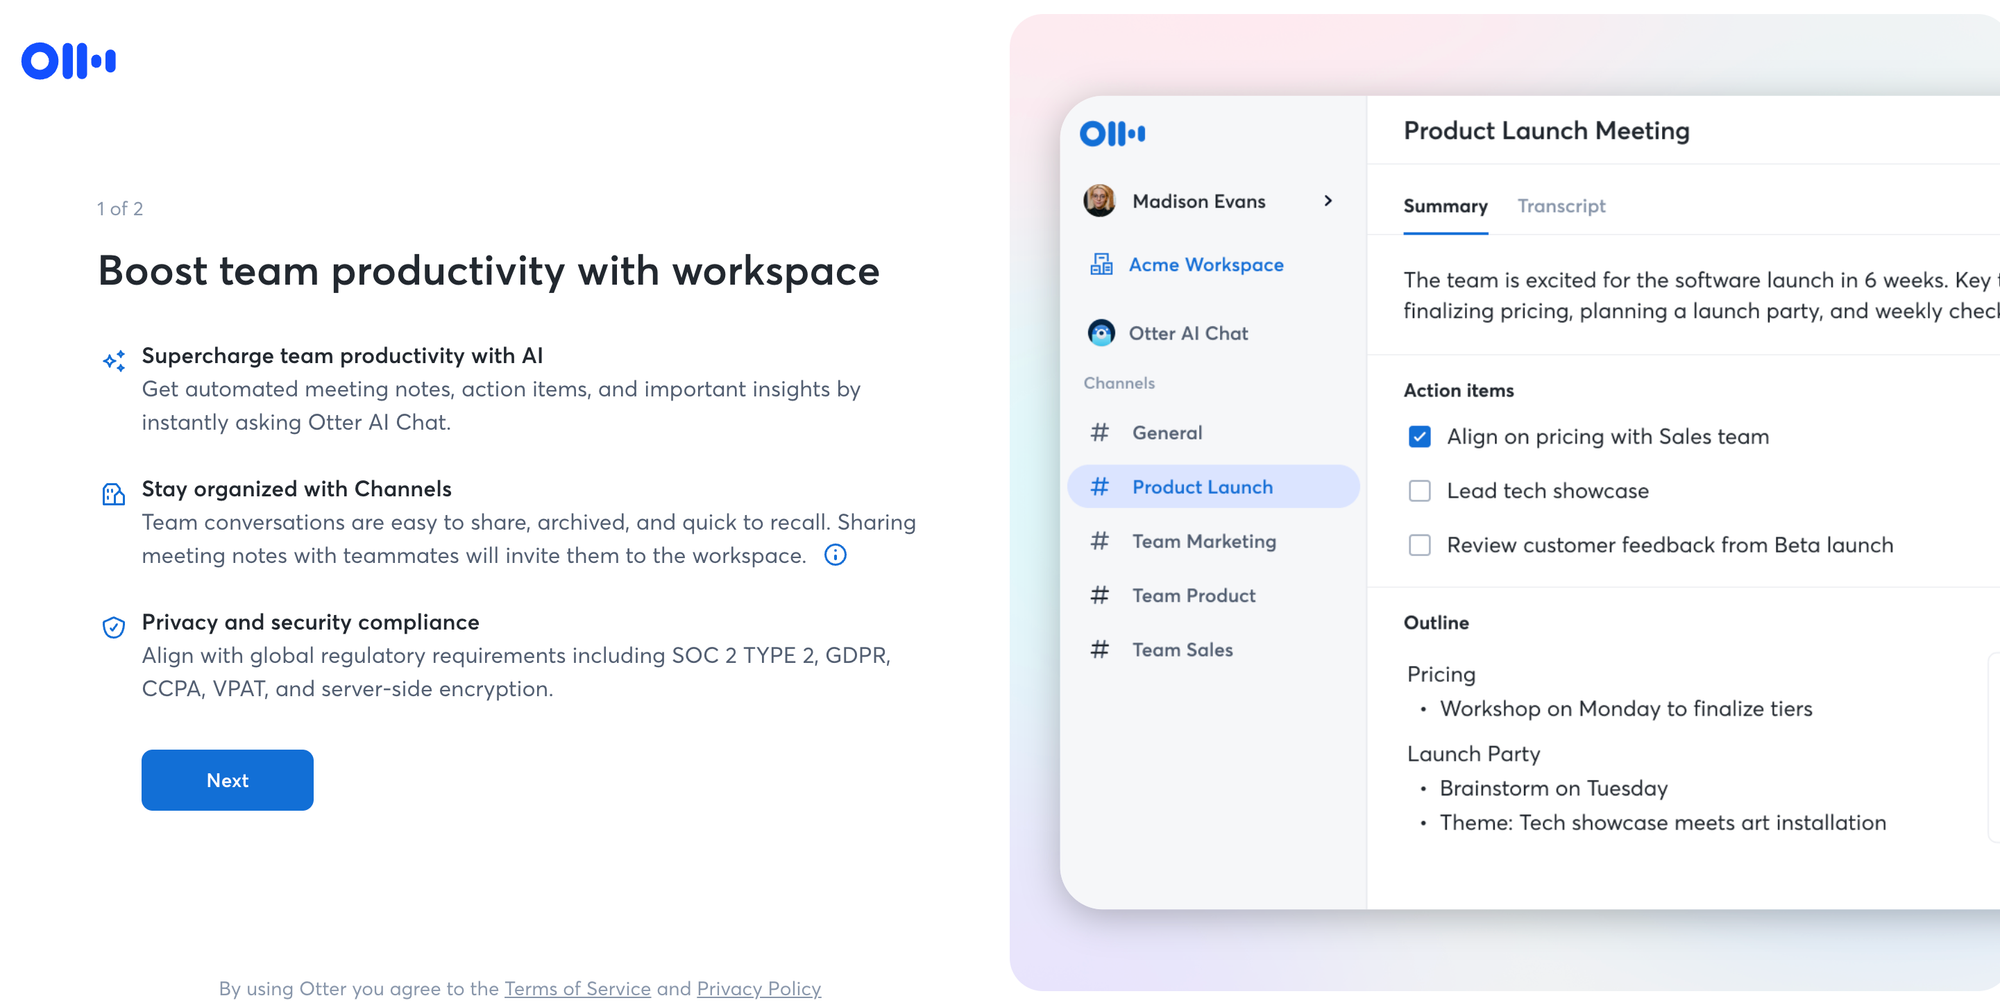Select the Product Launch channel
This screenshot has height=1001, width=2000.
[1213, 486]
